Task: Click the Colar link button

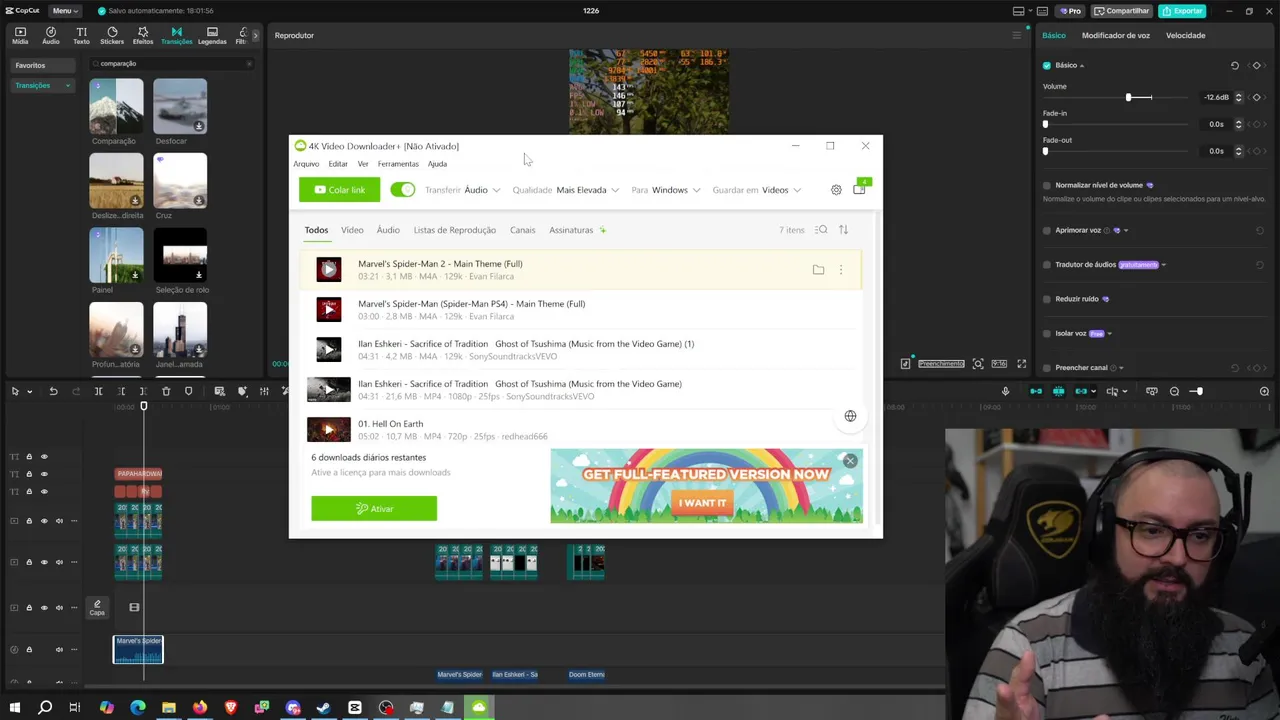Action: (339, 190)
